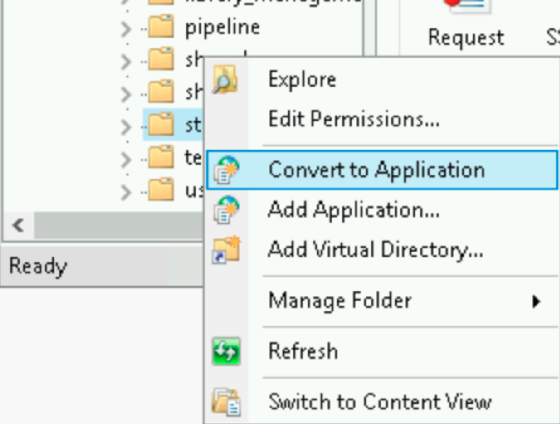Click the pipeline folder icon
The width and height of the screenshot is (560, 424).
pos(161,26)
